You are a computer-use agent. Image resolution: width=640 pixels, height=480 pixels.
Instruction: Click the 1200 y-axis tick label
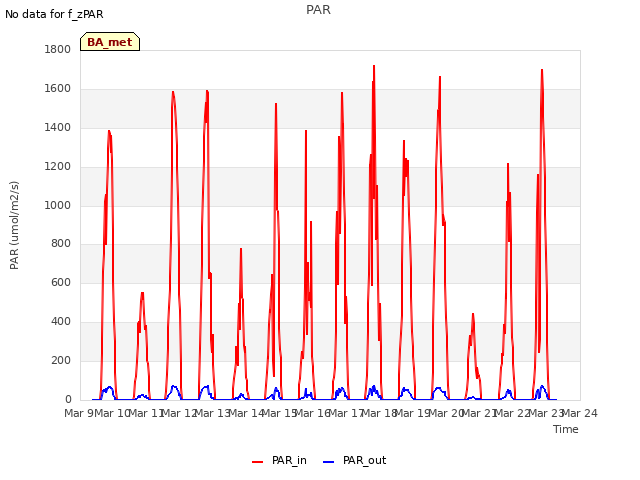coord(58,167)
